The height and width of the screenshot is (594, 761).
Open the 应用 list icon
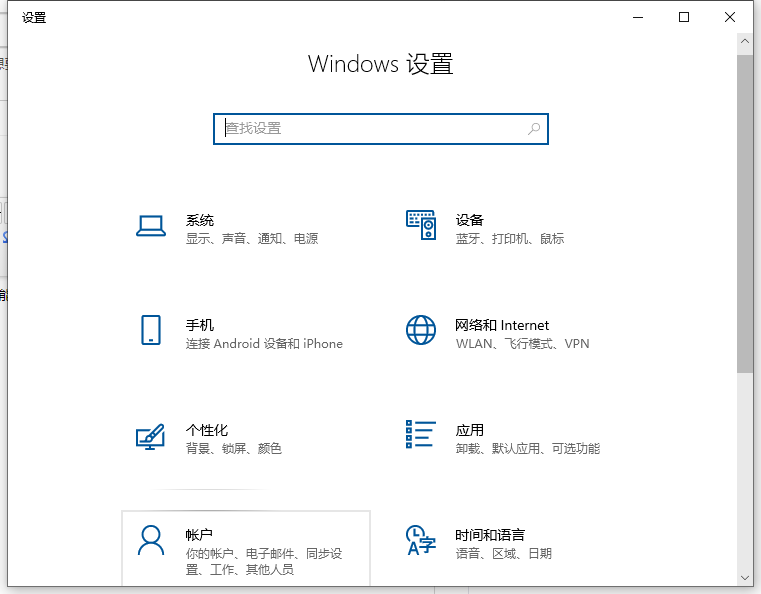click(x=421, y=434)
